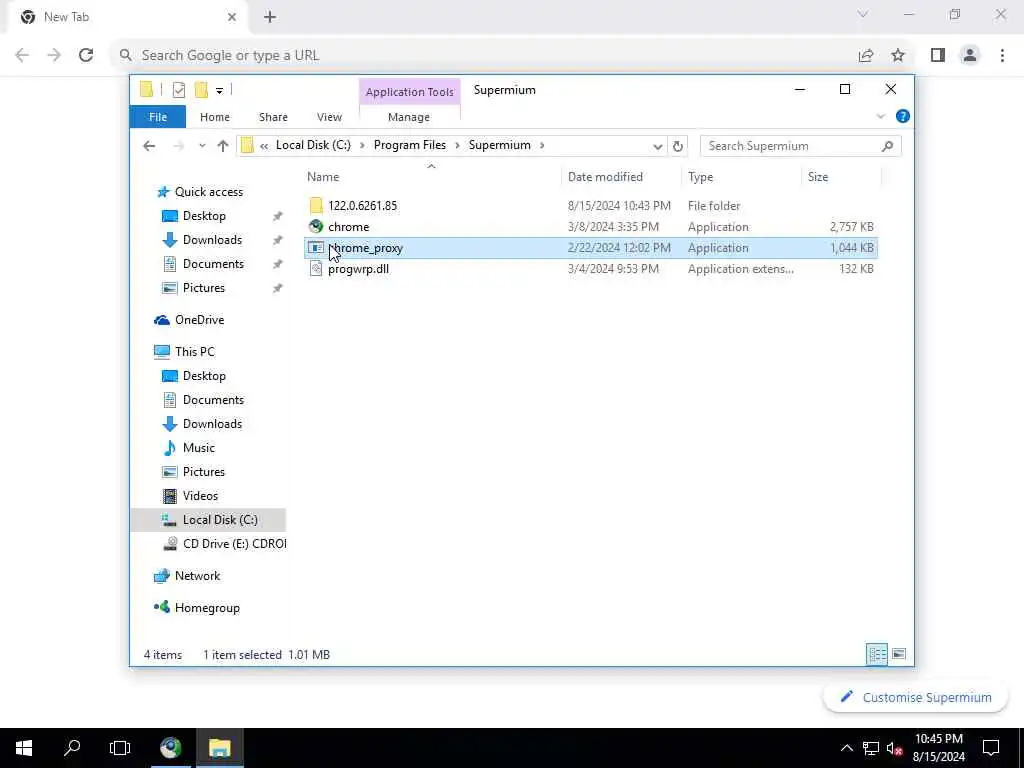1024x768 pixels.
Task: Open a new browser tab
Action: pyautogui.click(x=270, y=17)
